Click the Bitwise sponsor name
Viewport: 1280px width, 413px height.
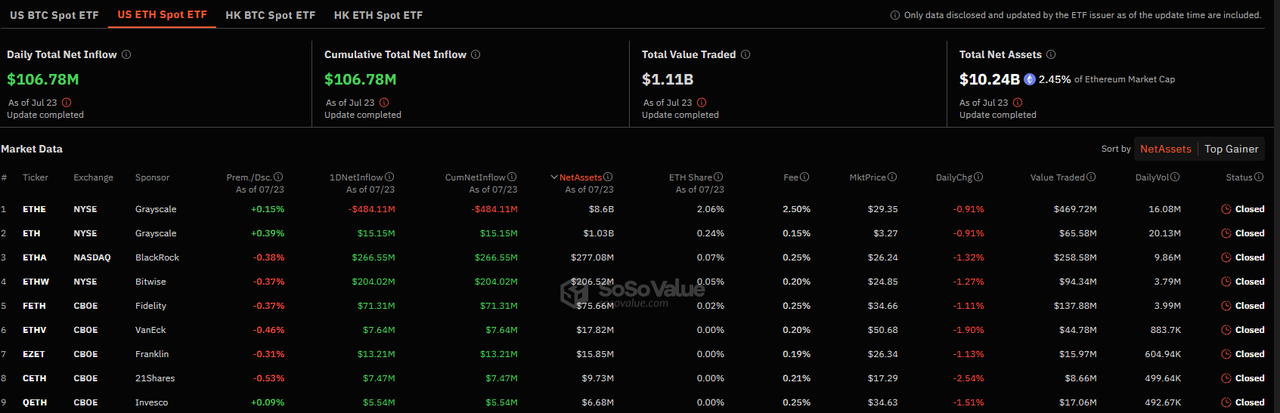point(152,281)
